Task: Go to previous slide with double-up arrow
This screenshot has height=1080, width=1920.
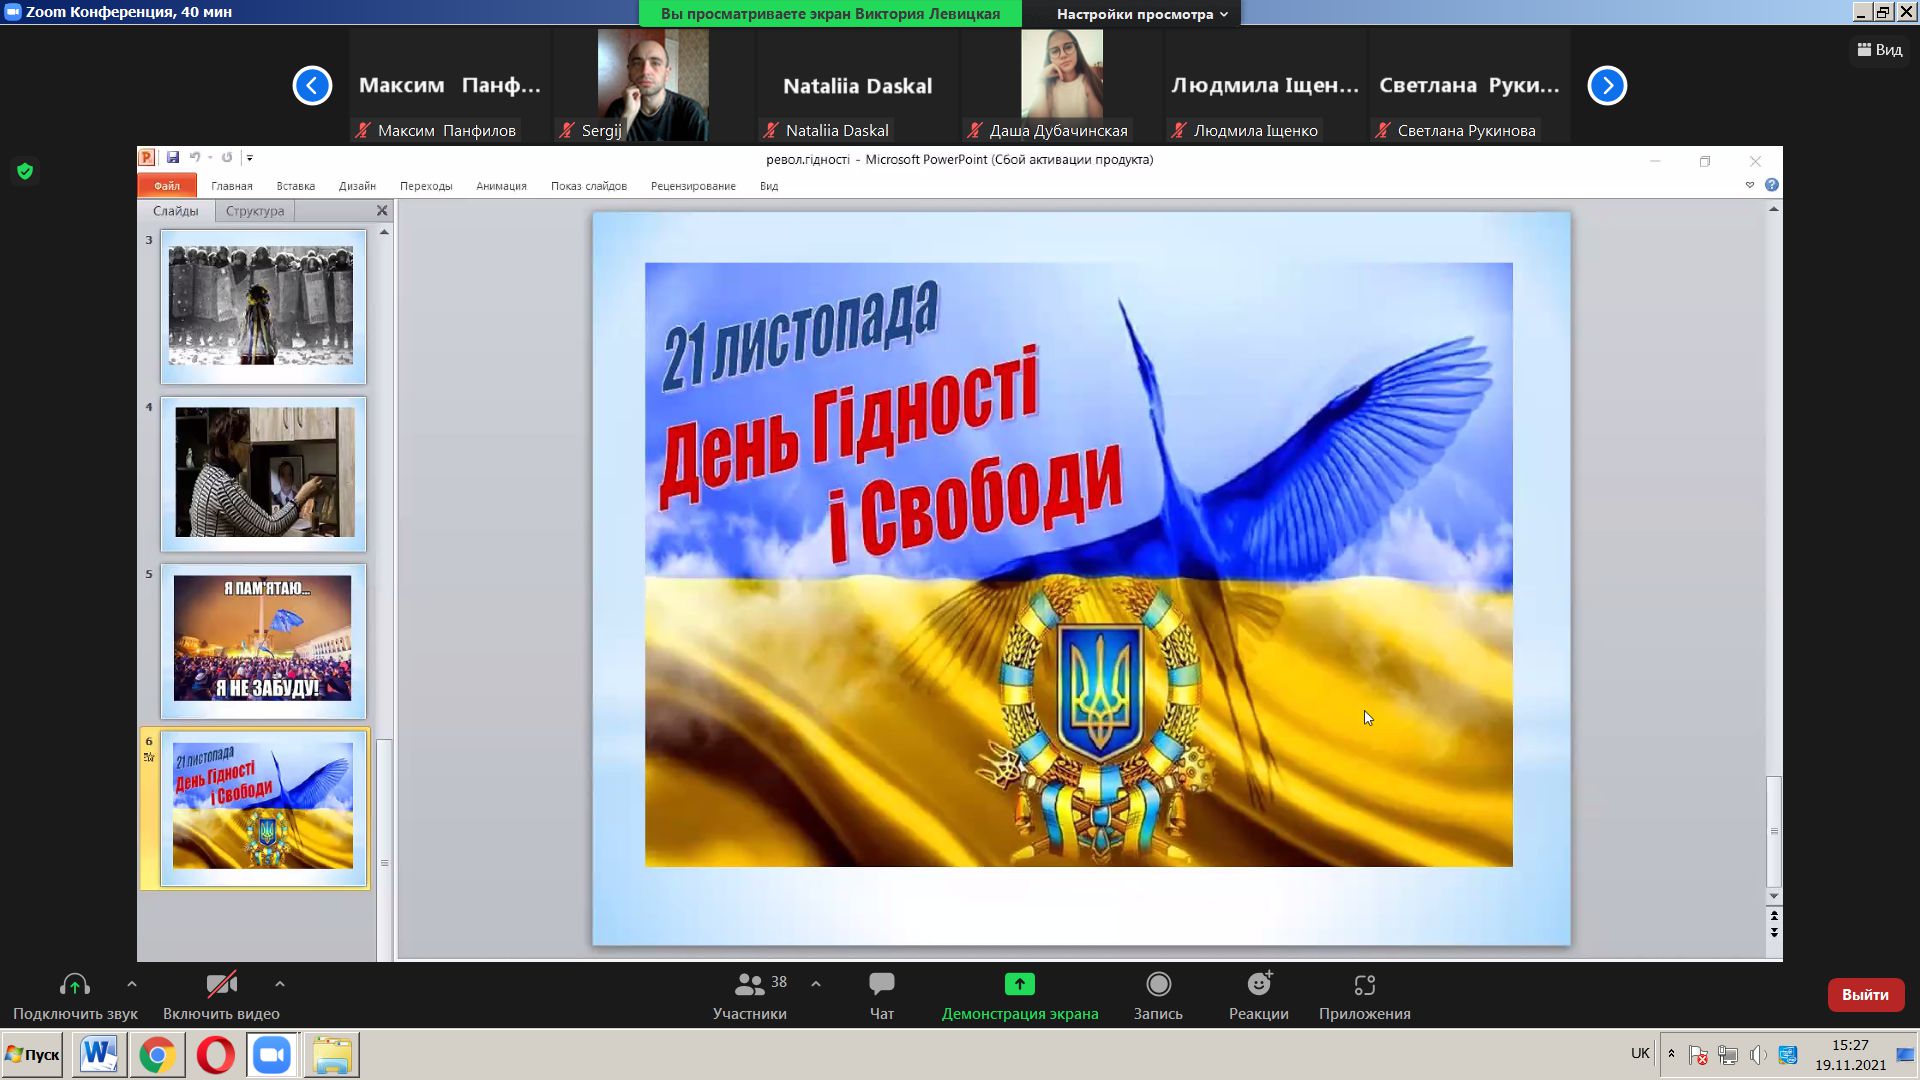Action: pyautogui.click(x=1774, y=916)
